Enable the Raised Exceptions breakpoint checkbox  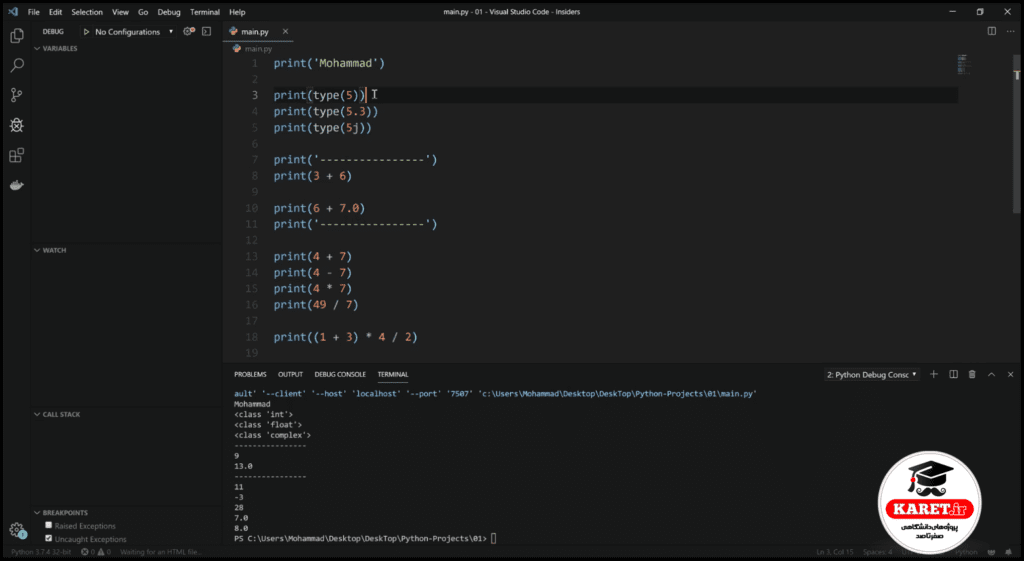48,525
